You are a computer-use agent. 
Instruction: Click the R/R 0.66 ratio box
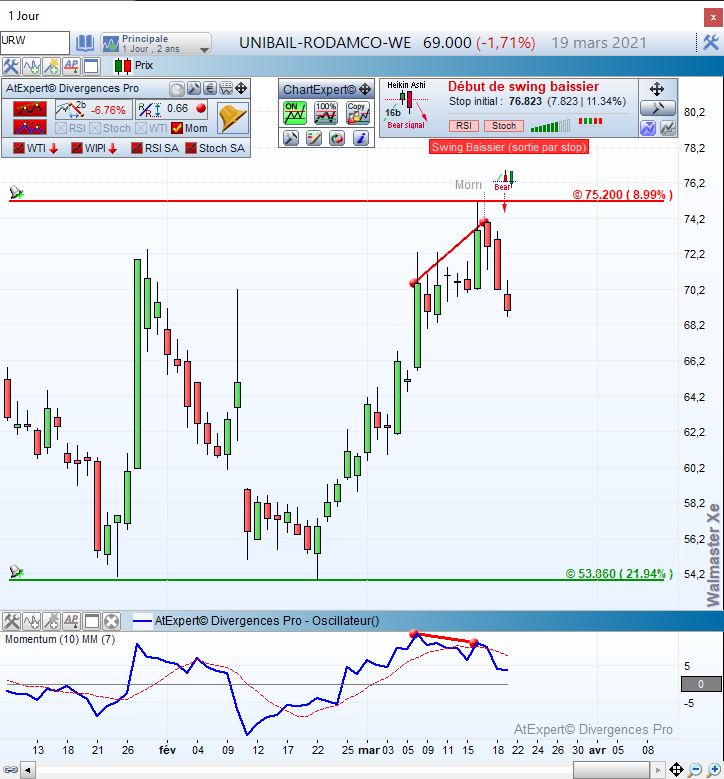pos(171,109)
